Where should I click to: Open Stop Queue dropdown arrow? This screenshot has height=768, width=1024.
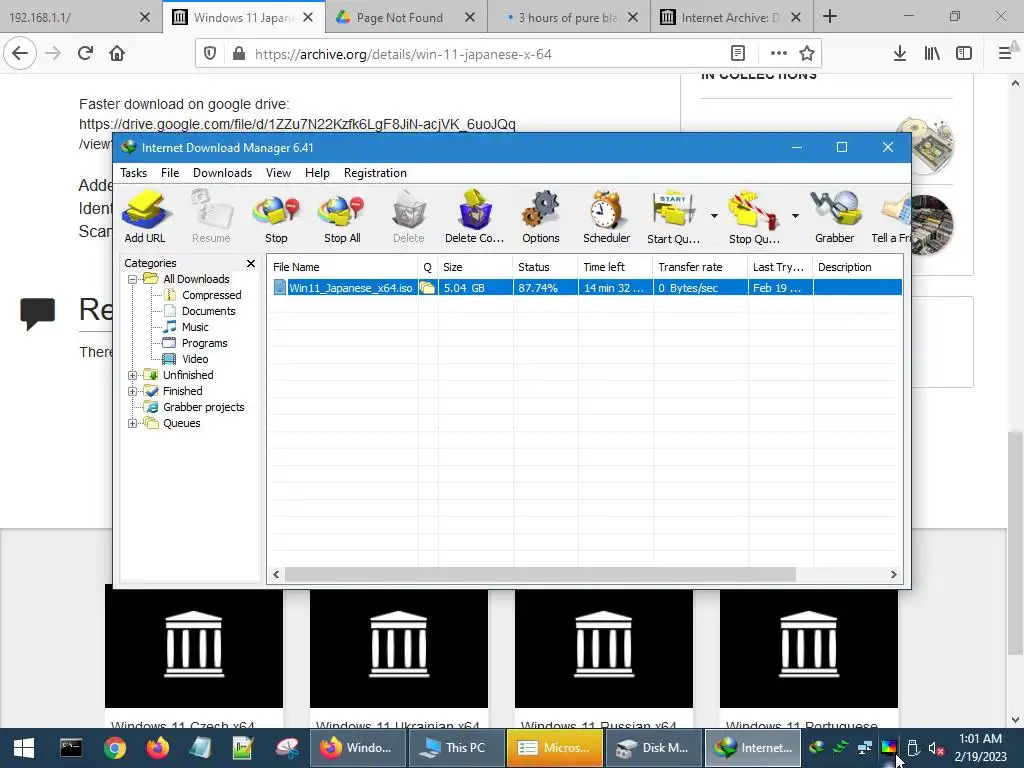[x=795, y=216]
